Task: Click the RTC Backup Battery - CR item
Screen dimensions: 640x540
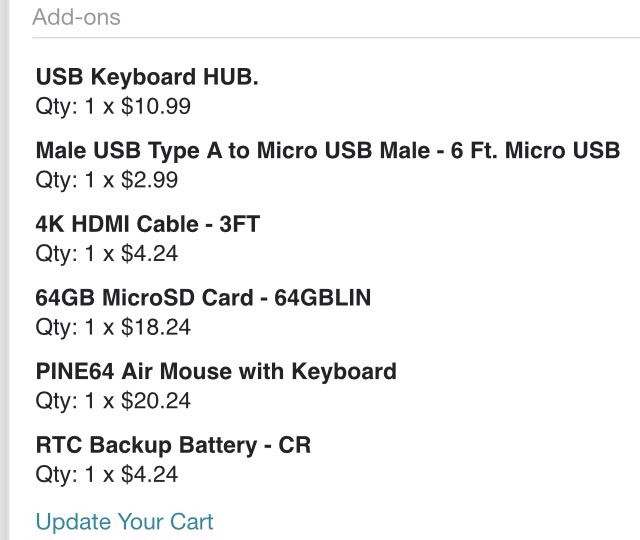Action: [173, 445]
